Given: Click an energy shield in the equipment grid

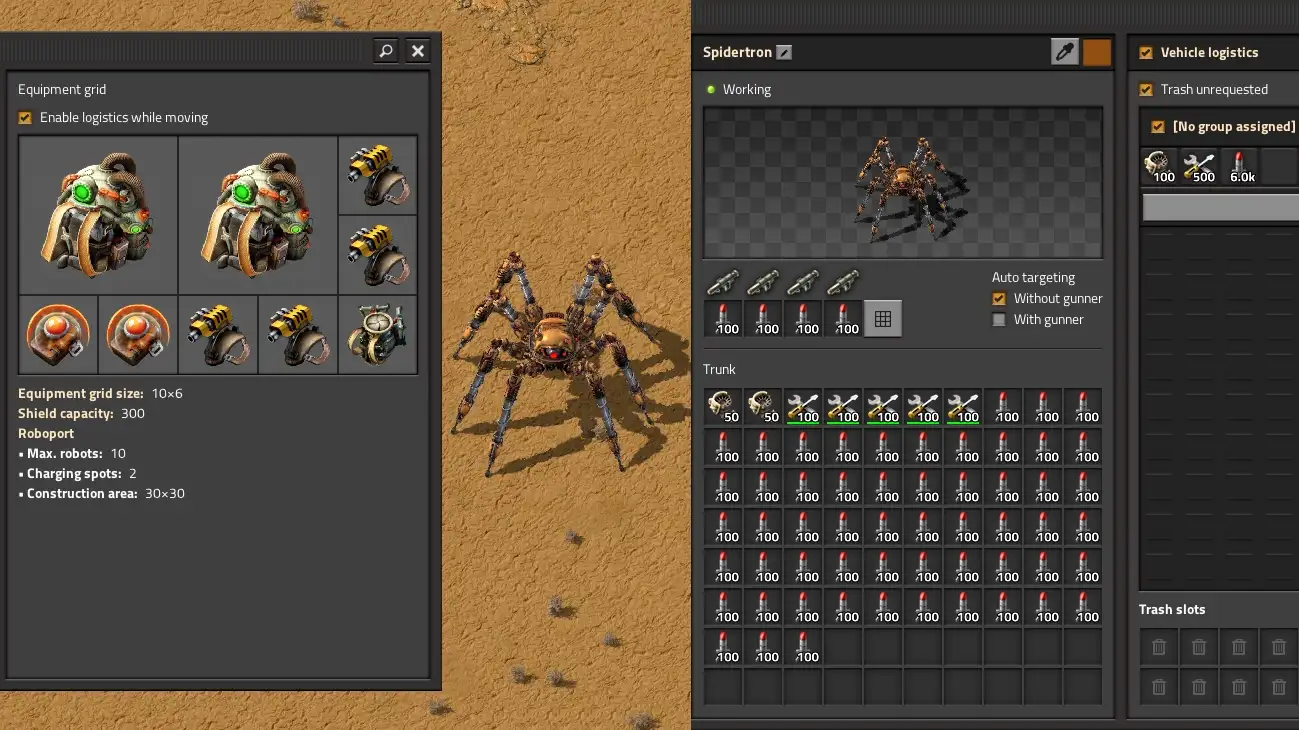Looking at the screenshot, I should pyautogui.click(x=57, y=335).
